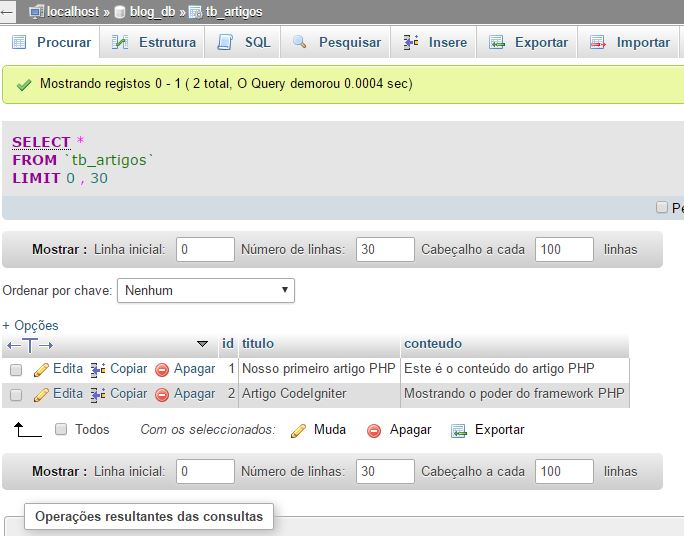Open the Procurar tab
The height and width of the screenshot is (536, 684).
(x=51, y=42)
